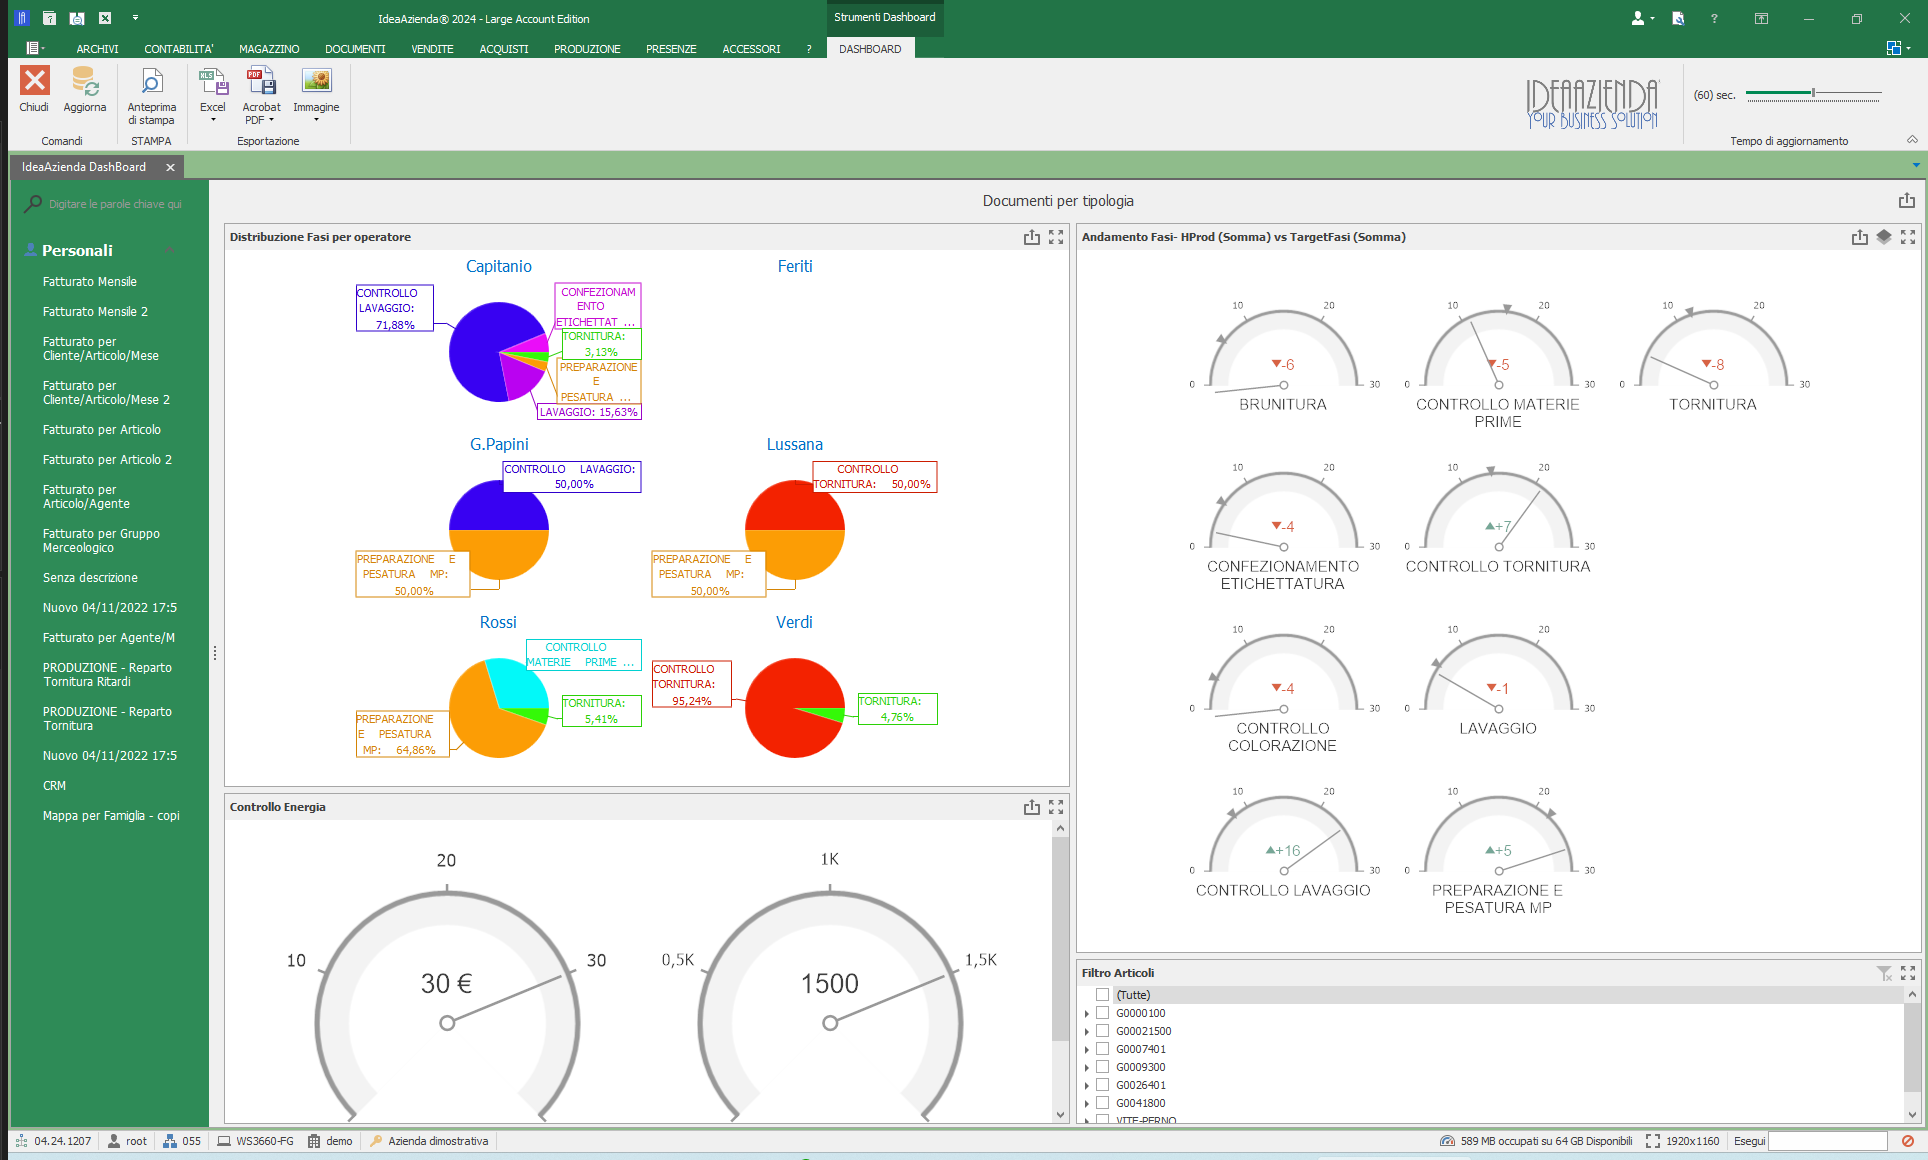Open PRODUZIONE - Reparto Tornitura Ritardi

(x=107, y=675)
